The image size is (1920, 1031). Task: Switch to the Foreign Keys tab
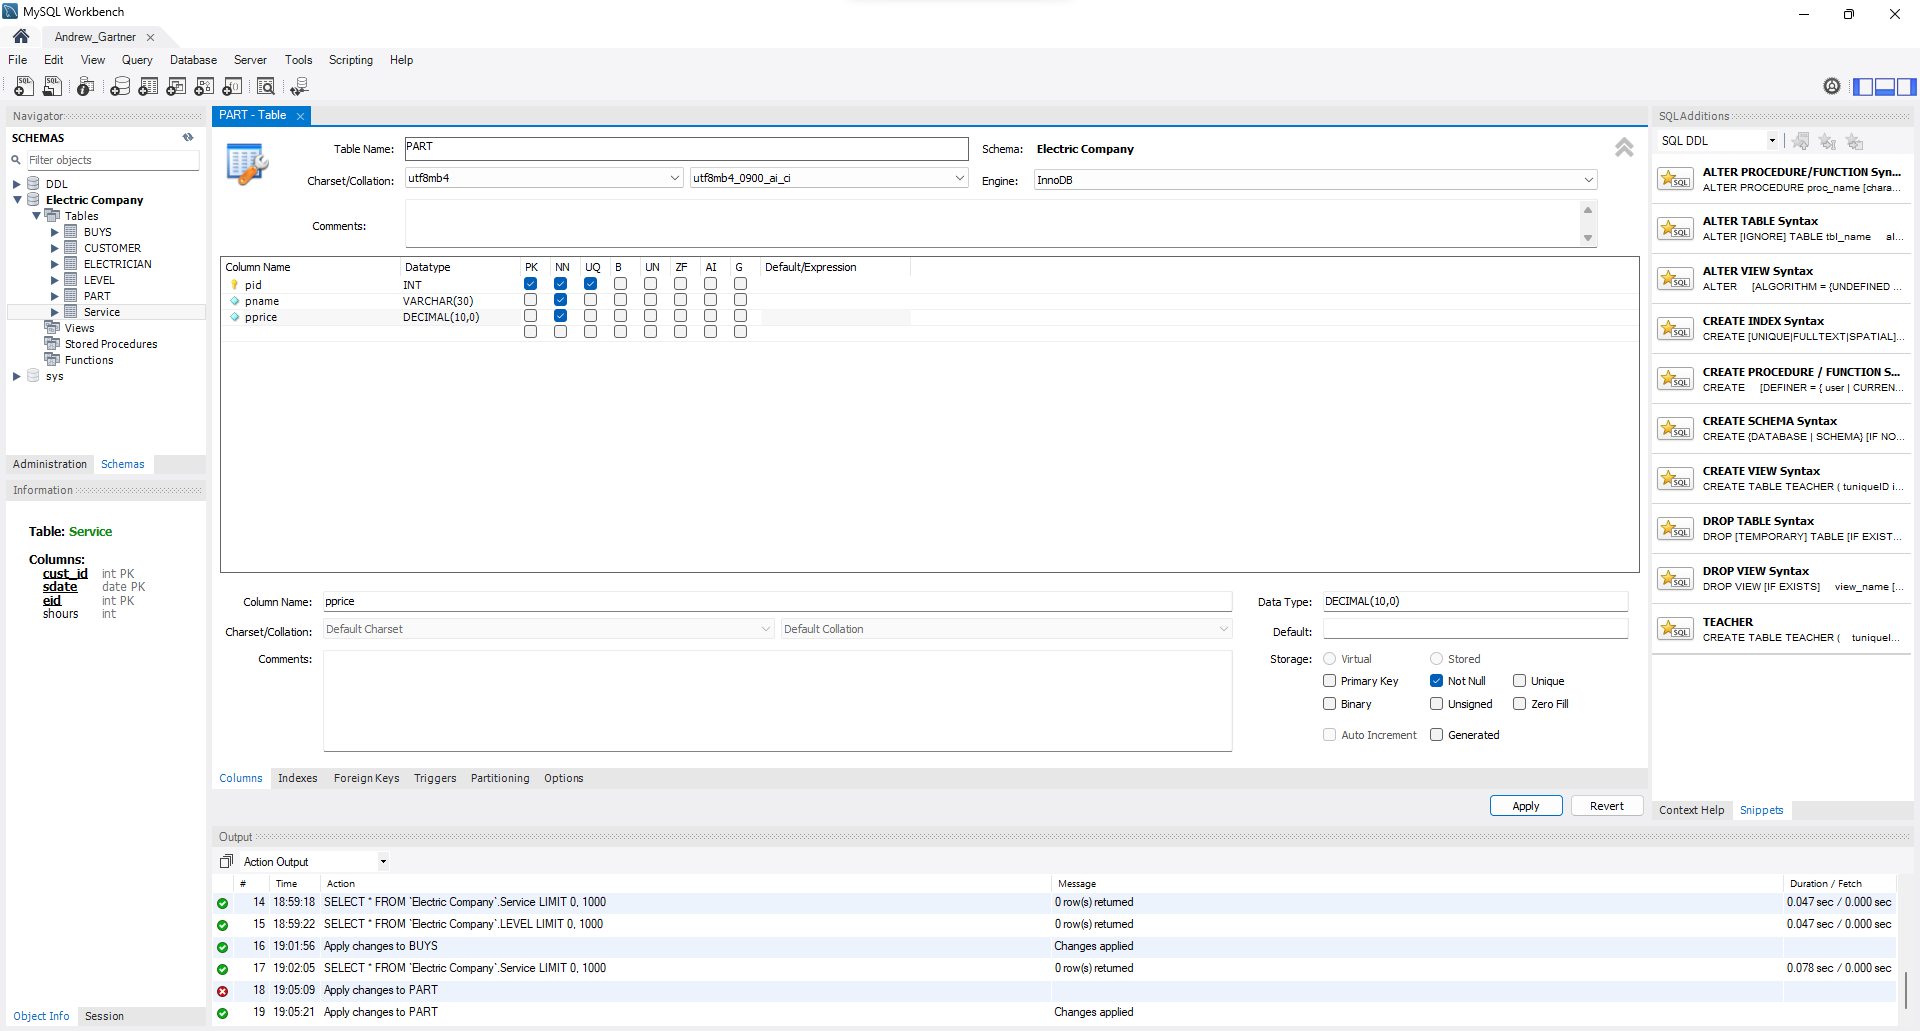pyautogui.click(x=366, y=778)
